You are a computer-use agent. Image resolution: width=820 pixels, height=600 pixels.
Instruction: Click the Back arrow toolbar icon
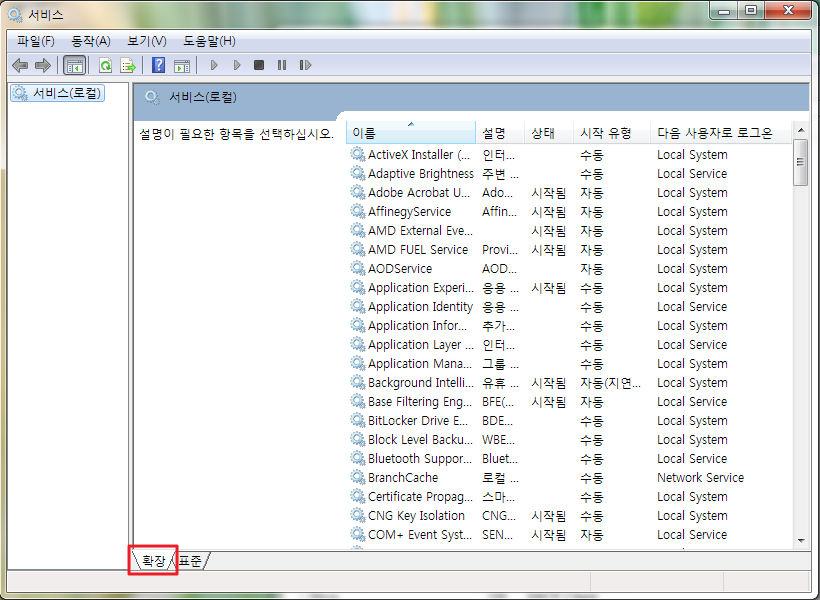(20, 65)
